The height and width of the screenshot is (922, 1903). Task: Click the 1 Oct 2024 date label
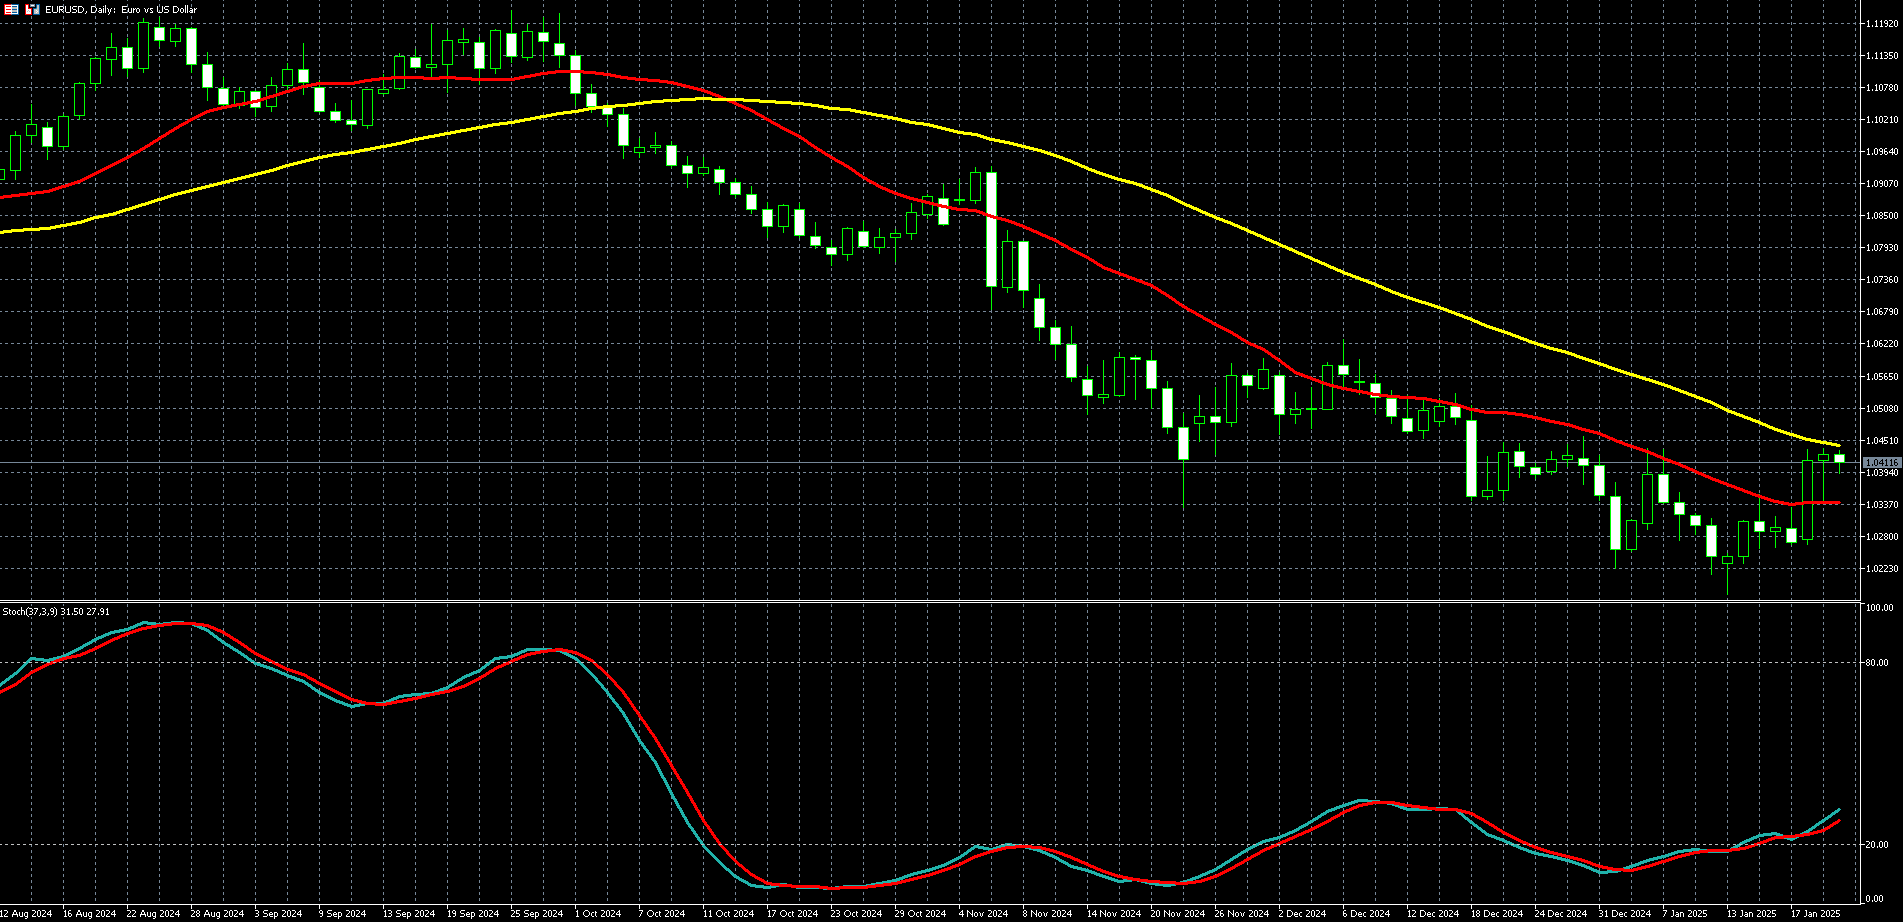(x=597, y=913)
